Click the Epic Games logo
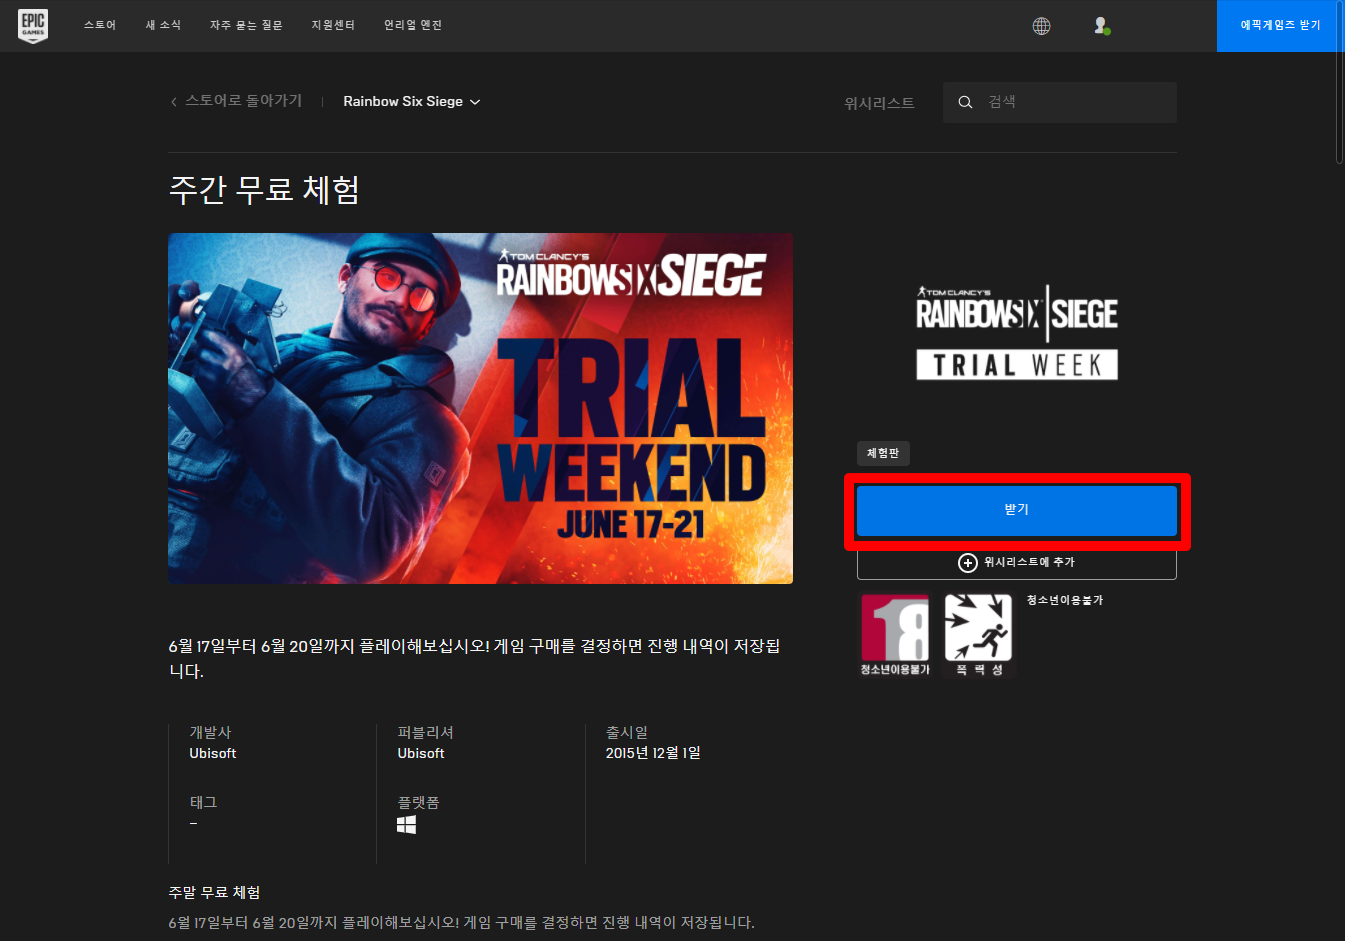The width and height of the screenshot is (1345, 941). (33, 26)
